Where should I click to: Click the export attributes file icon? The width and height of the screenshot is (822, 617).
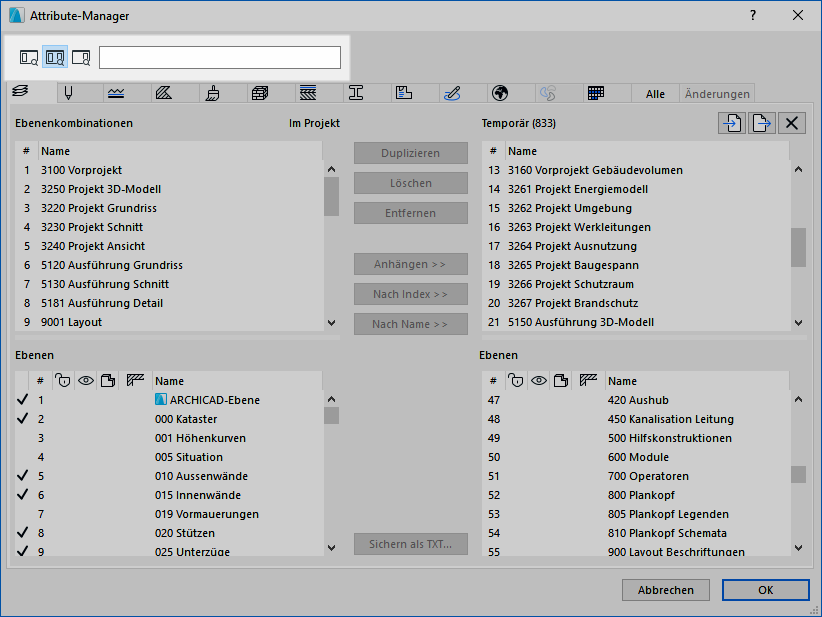[x=762, y=123]
